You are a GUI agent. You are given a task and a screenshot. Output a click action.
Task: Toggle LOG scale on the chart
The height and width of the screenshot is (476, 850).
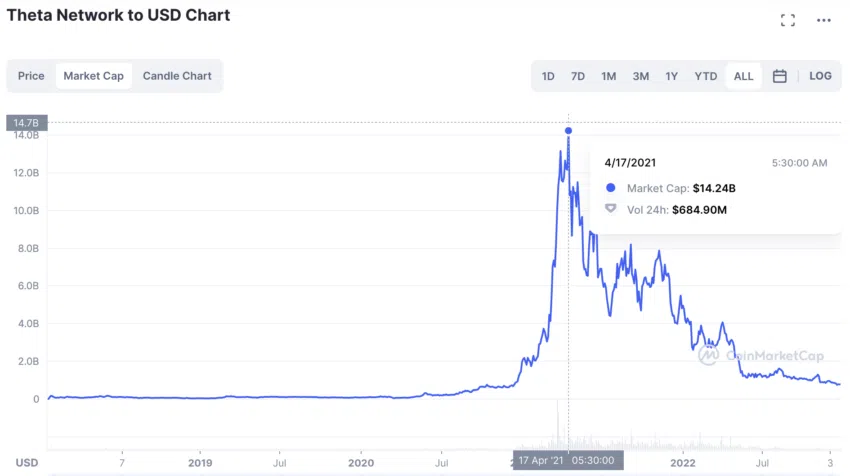pos(820,76)
